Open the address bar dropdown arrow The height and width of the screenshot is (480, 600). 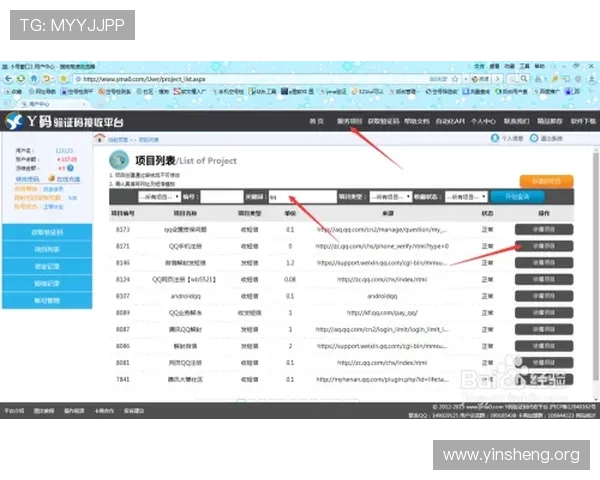(x=466, y=79)
